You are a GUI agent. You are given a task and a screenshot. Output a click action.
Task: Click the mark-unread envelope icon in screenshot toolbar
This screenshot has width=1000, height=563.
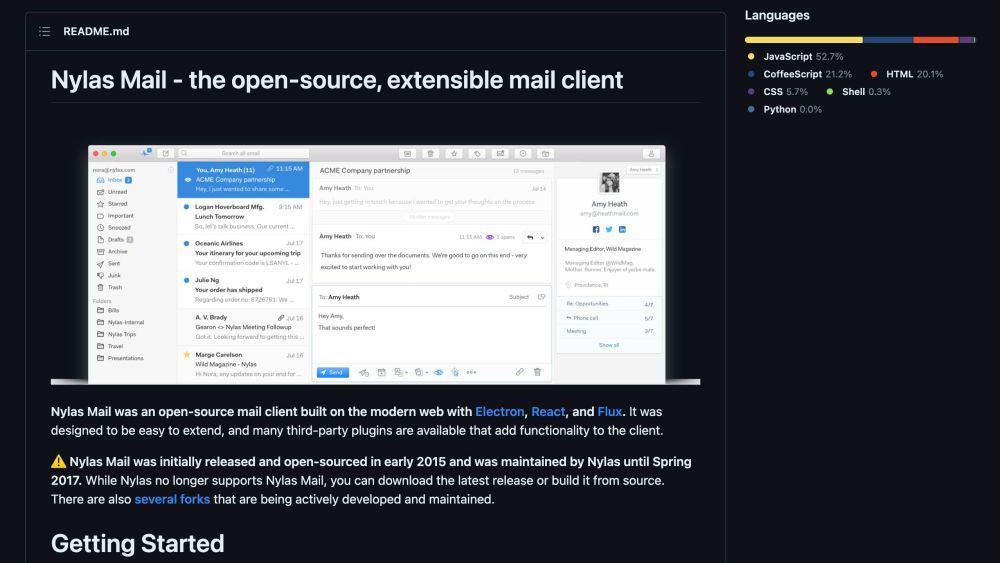pos(500,154)
